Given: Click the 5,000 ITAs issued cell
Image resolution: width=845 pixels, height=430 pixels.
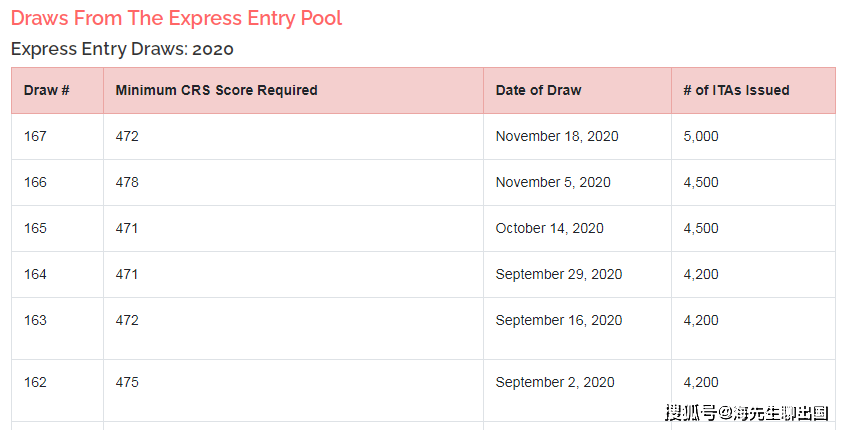Looking at the screenshot, I should (x=753, y=136).
